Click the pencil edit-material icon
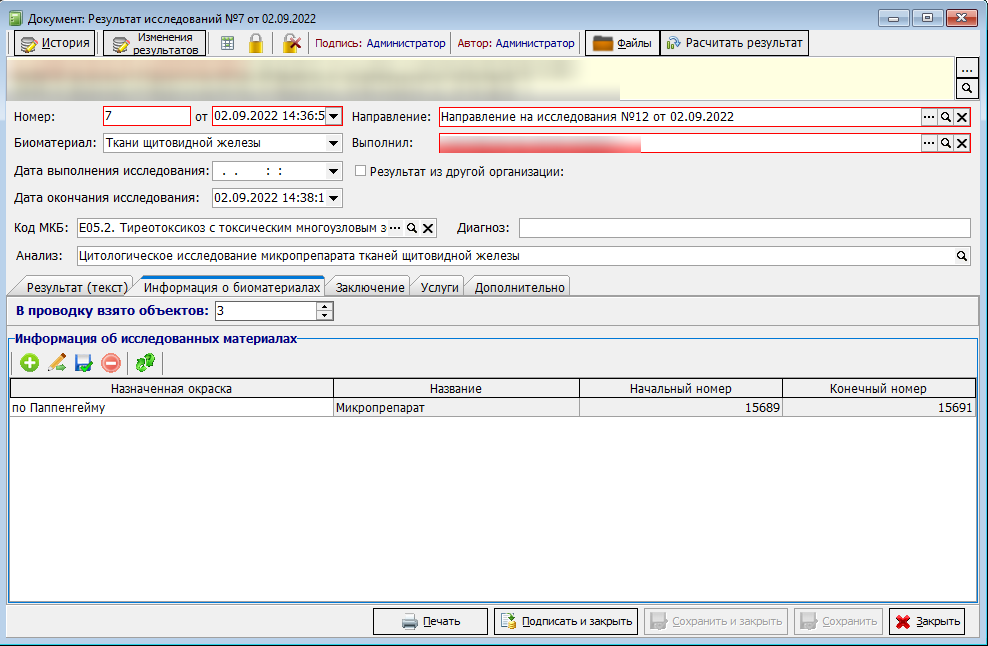988x646 pixels. click(56, 364)
